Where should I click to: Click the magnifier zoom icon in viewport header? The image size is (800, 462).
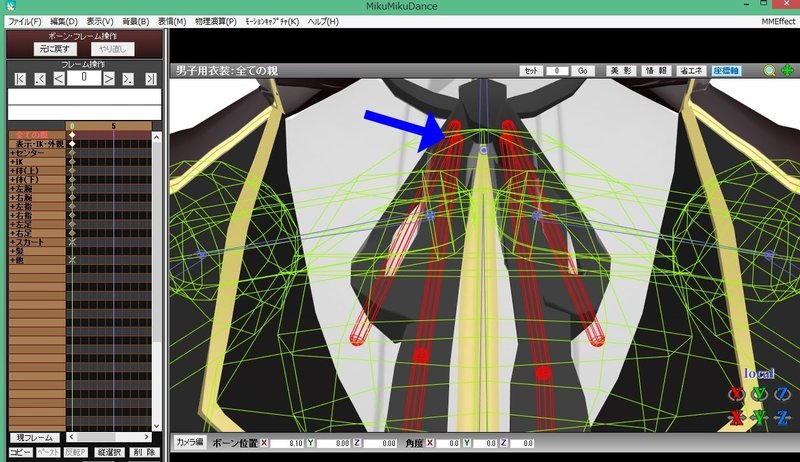pos(769,71)
